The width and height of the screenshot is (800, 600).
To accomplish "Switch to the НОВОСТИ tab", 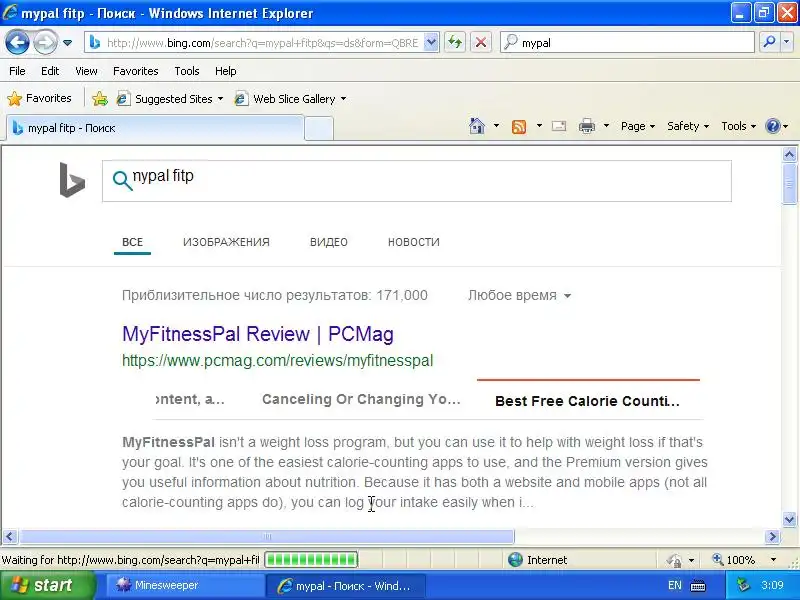I will tap(414, 242).
